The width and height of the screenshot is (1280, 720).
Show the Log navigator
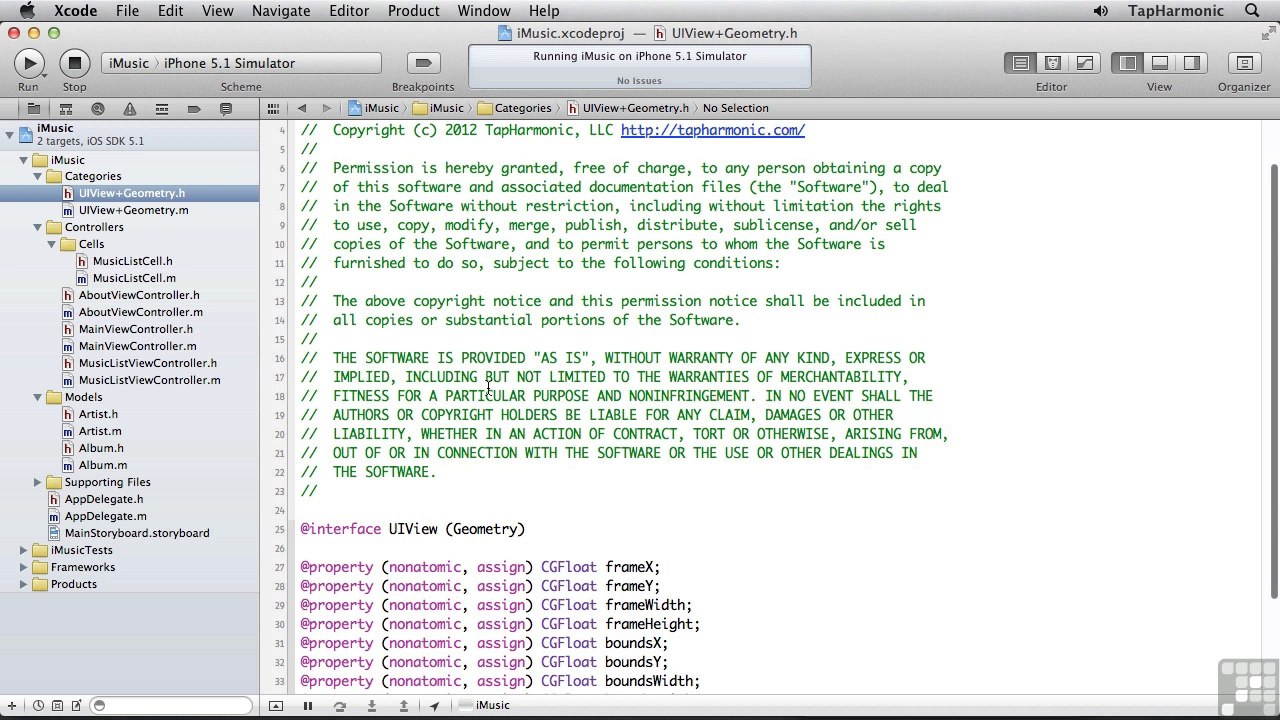click(x=225, y=108)
